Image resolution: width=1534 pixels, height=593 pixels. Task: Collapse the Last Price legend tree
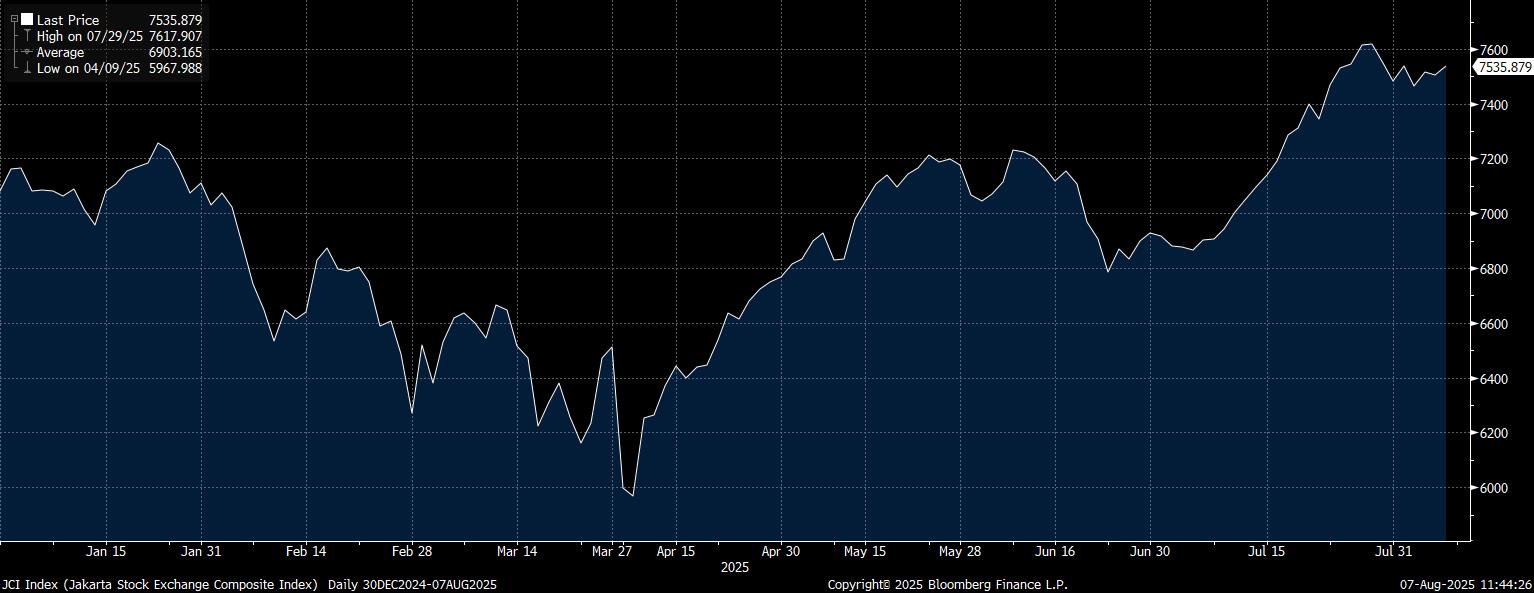(x=14, y=19)
